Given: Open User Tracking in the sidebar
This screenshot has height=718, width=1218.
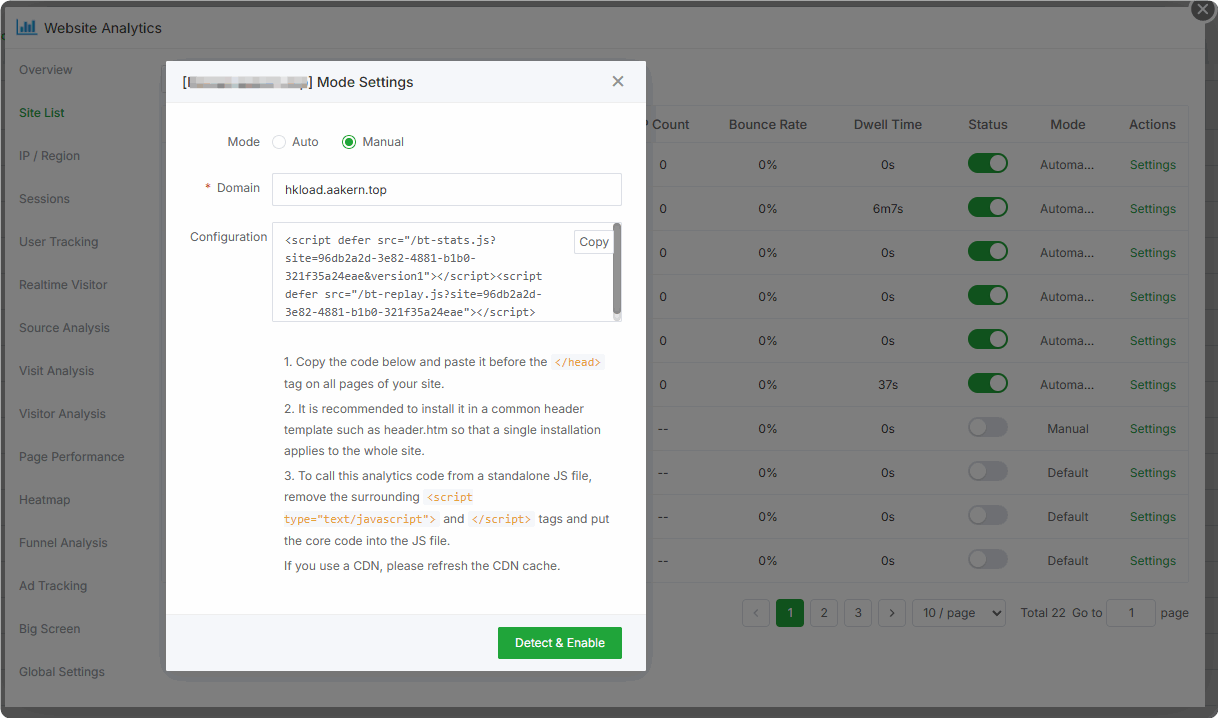Looking at the screenshot, I should point(59,242).
